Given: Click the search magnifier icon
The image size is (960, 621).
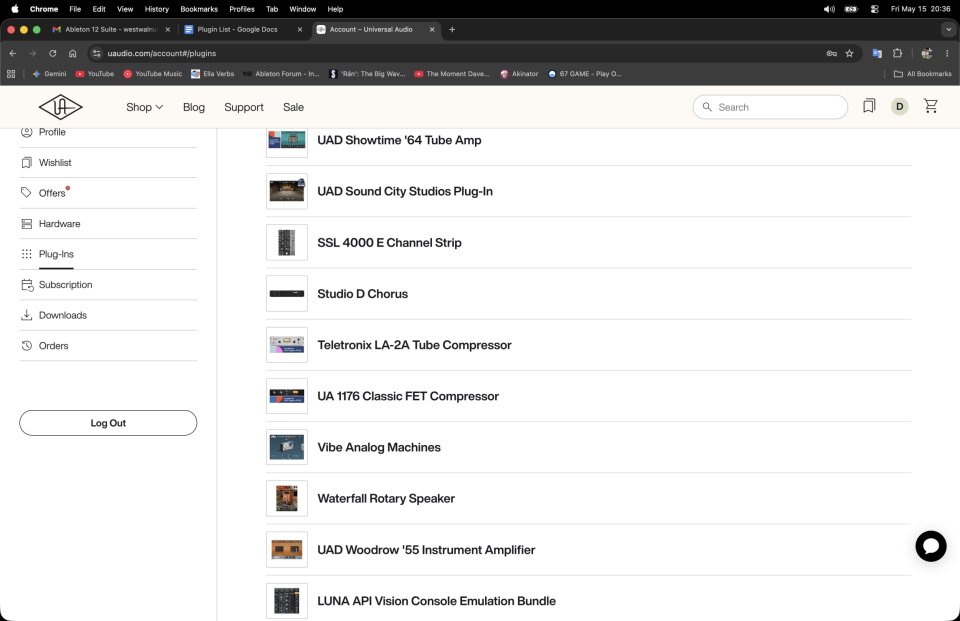Looking at the screenshot, I should (x=707, y=107).
